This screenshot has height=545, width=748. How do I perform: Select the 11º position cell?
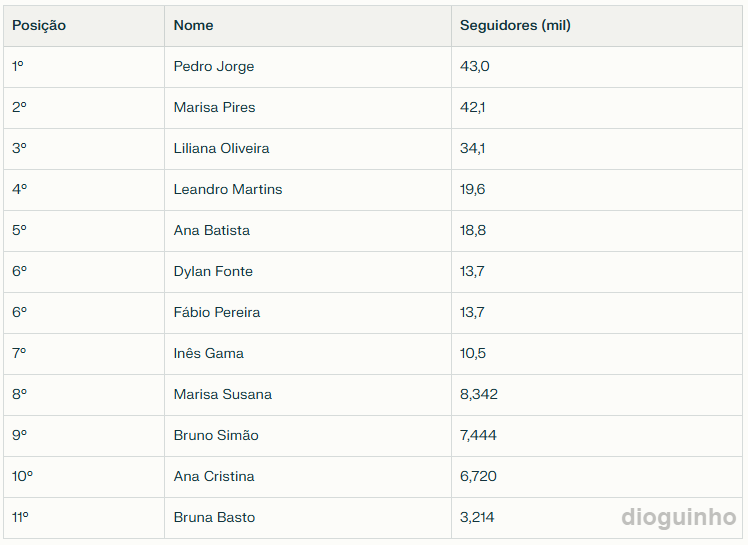[x=21, y=517]
